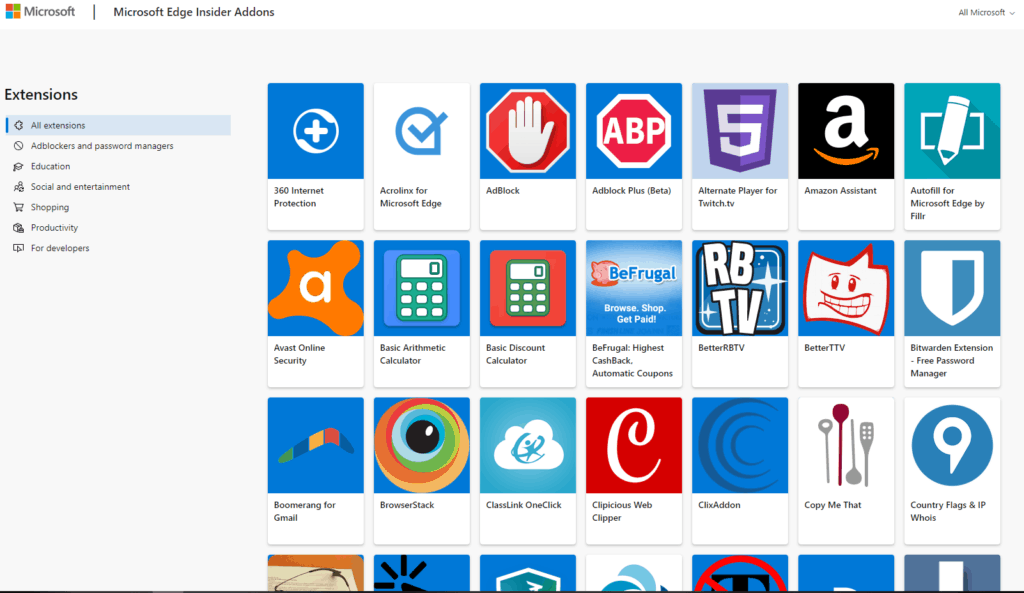Open the Acrolinx for Microsoft Edge icon

pos(422,131)
